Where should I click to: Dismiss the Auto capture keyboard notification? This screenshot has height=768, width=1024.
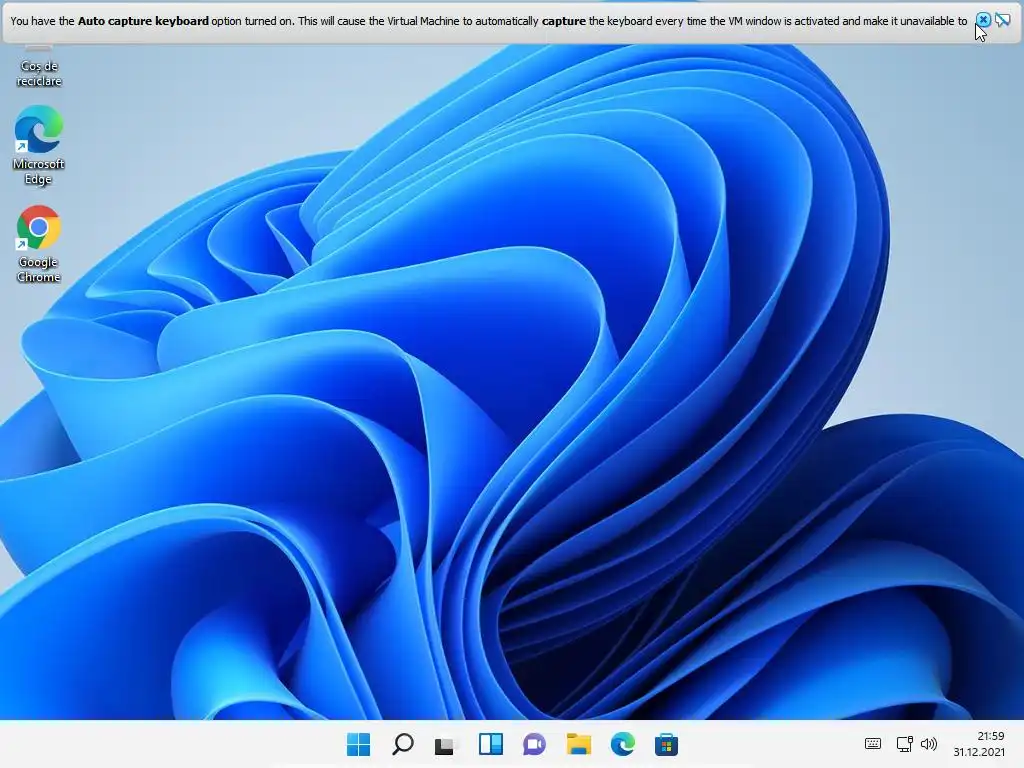[983, 20]
